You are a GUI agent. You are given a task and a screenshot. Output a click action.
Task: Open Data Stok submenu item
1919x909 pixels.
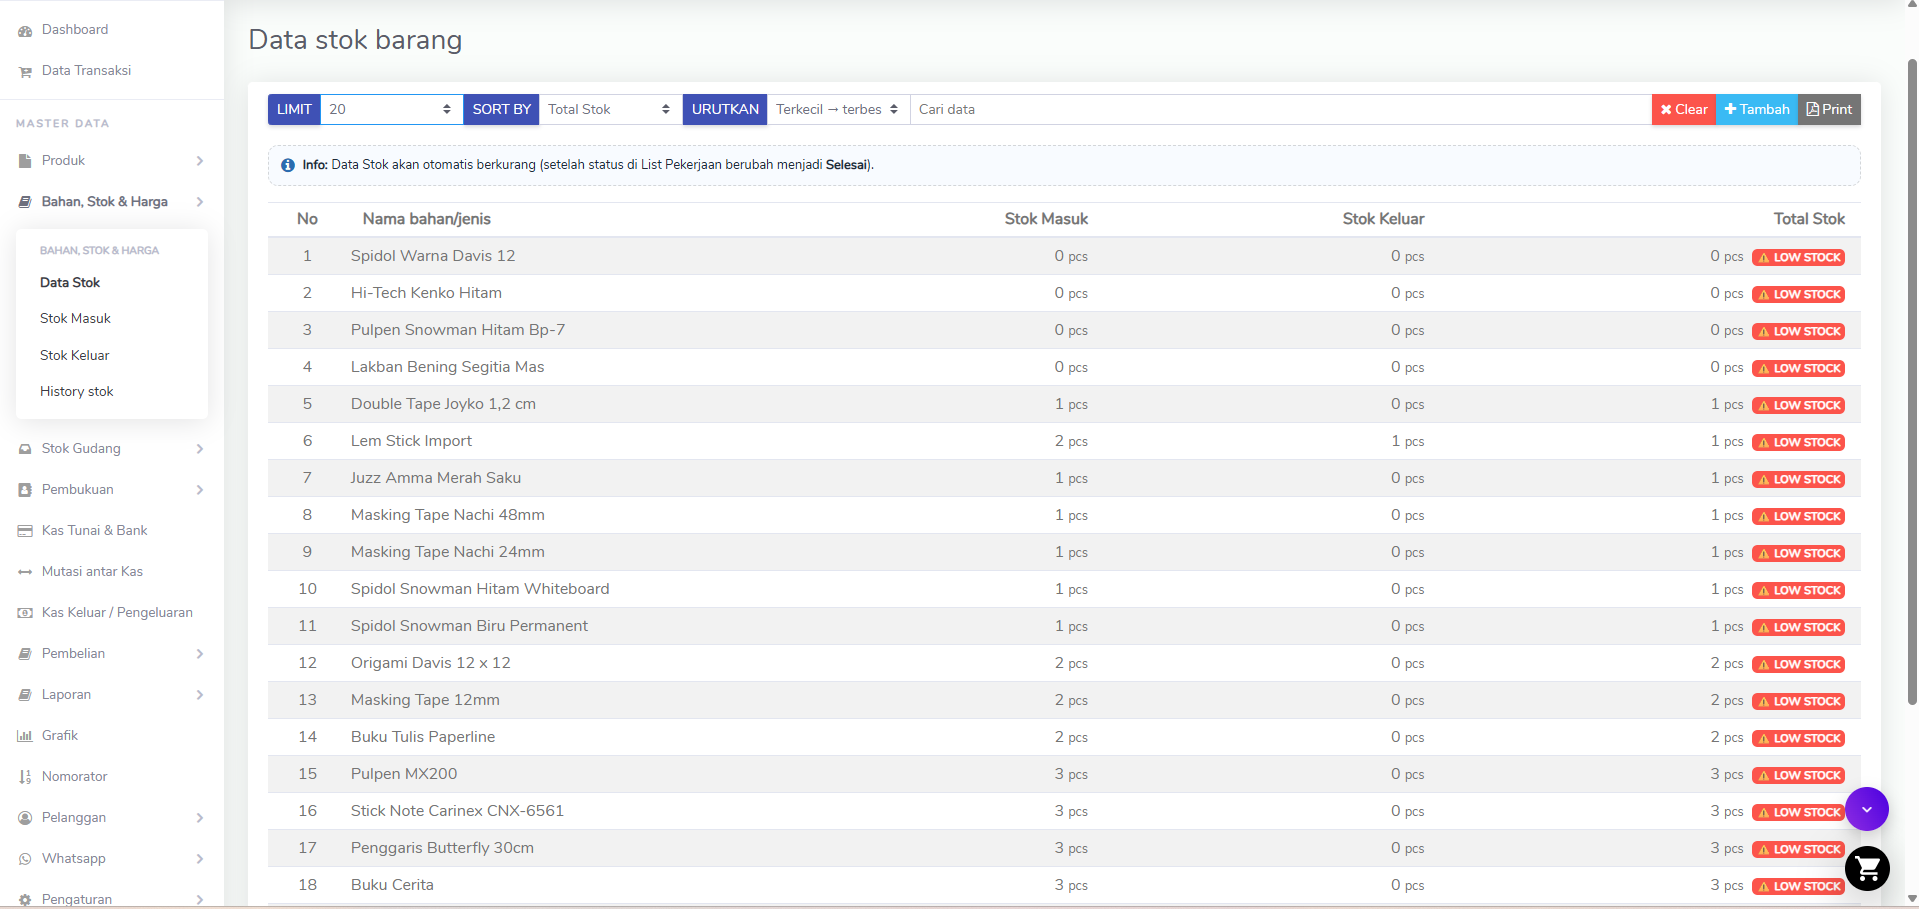(70, 283)
